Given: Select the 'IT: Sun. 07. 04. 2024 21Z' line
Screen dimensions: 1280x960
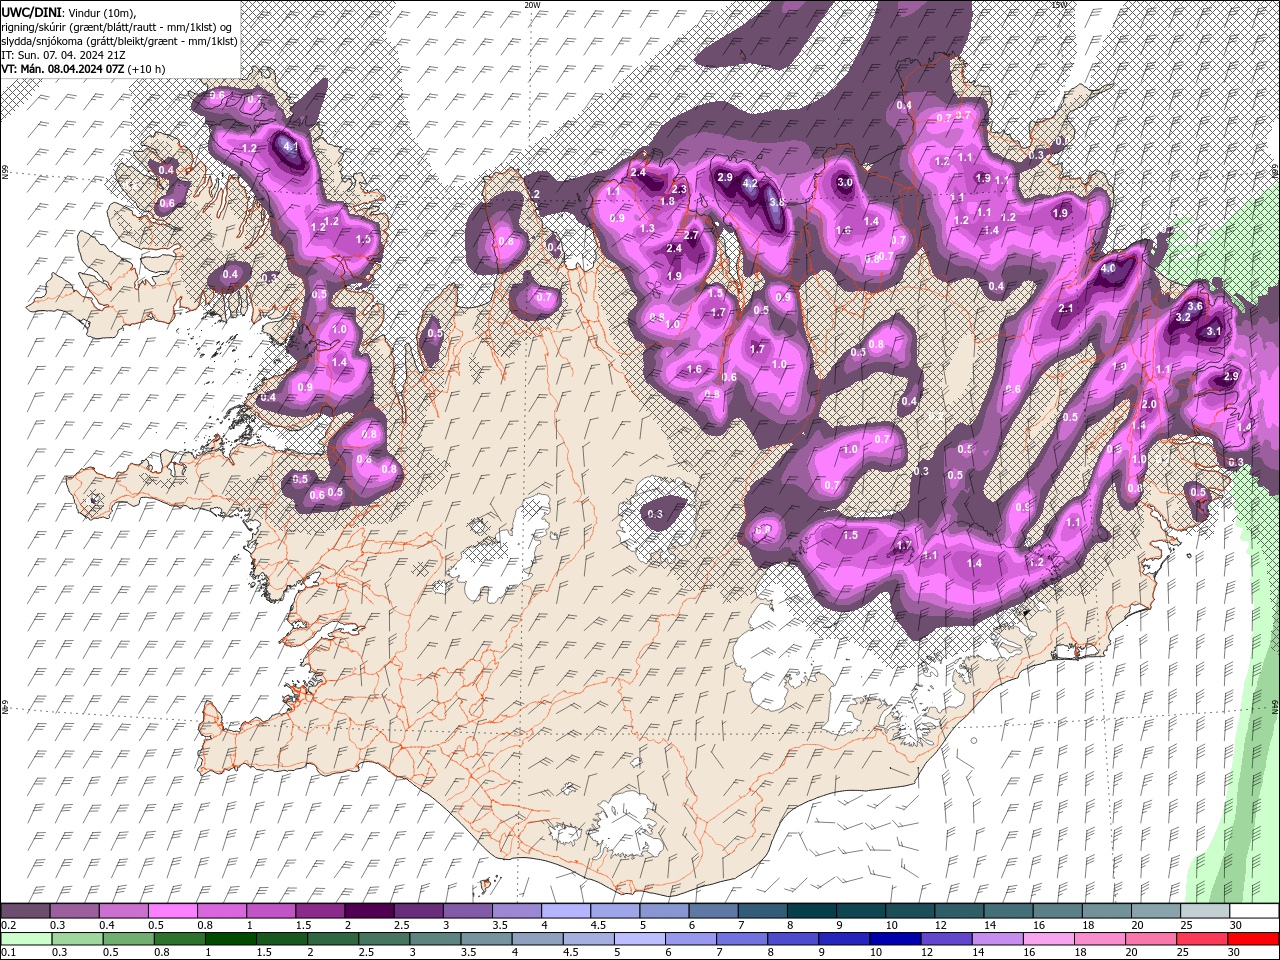Looking at the screenshot, I should pyautogui.click(x=63, y=54).
